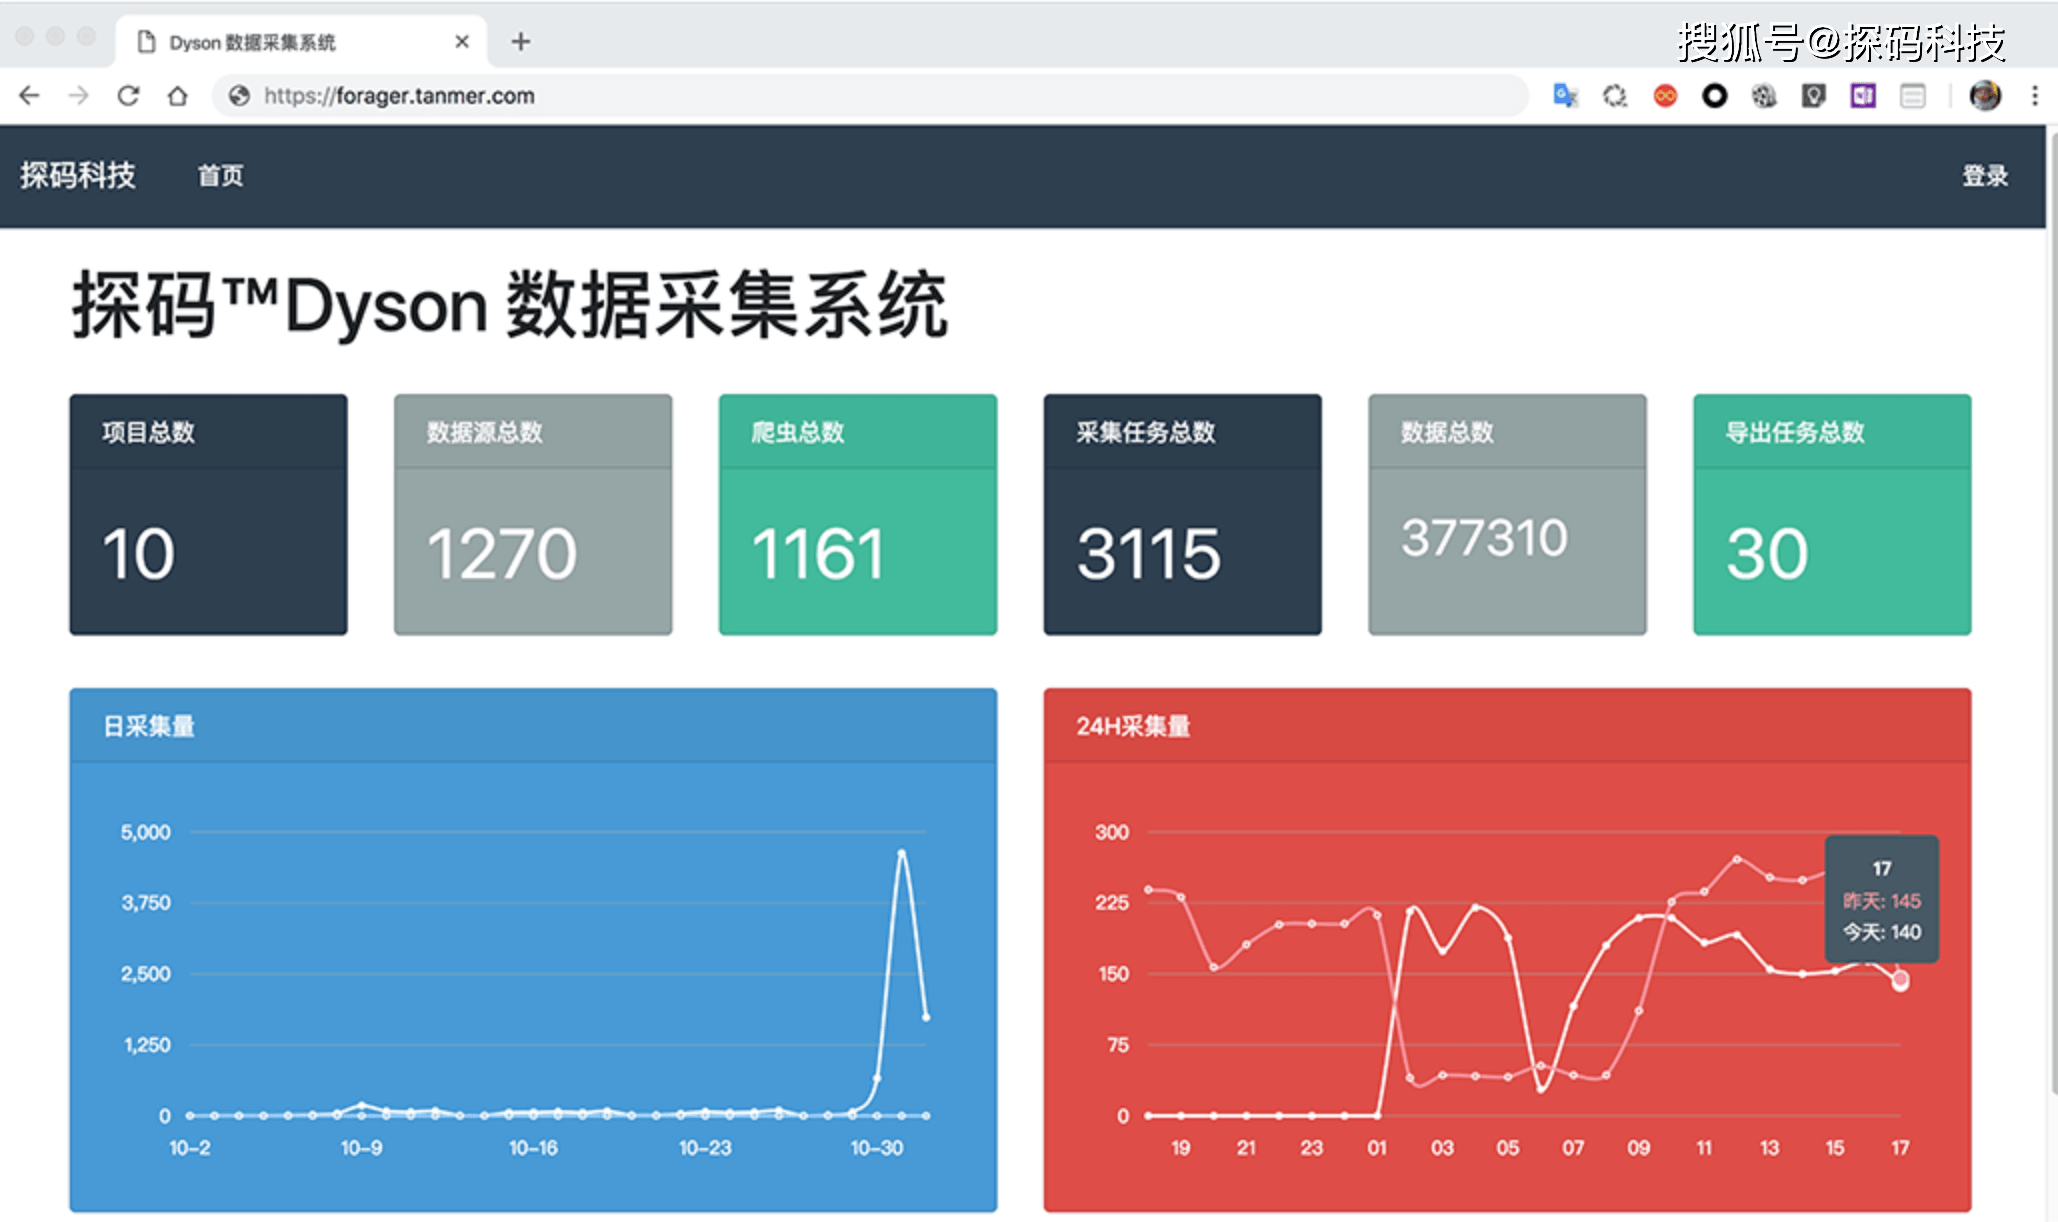
Task: Click the 昨天: 145 tooltip entry
Action: [1882, 901]
